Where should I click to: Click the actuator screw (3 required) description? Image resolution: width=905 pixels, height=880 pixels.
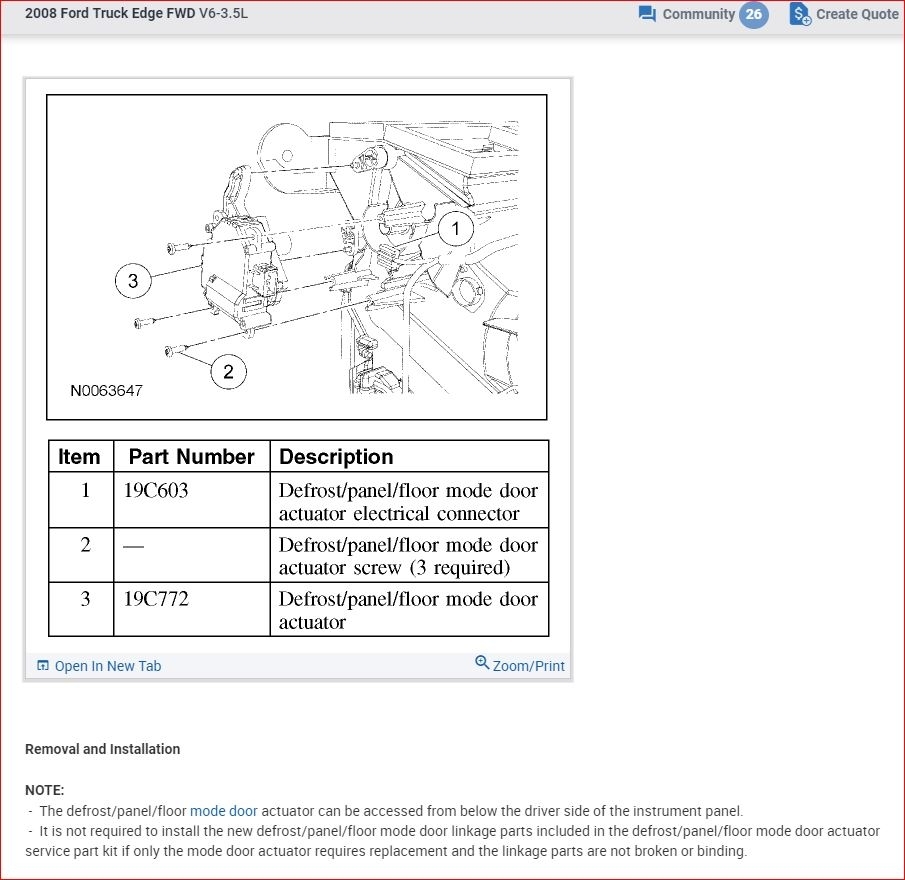coord(409,555)
